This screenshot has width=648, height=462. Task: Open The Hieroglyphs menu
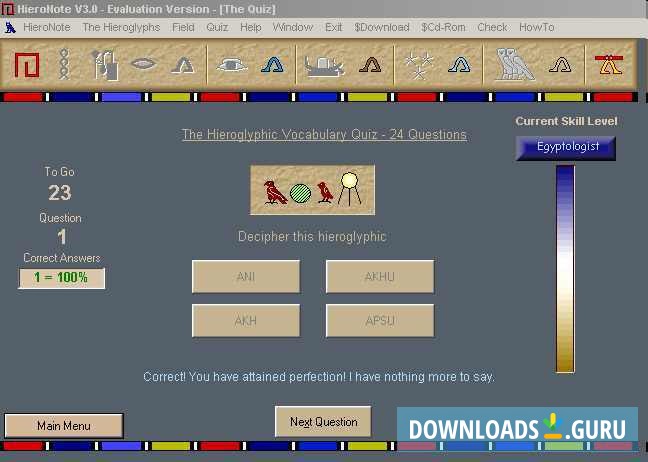[x=121, y=27]
